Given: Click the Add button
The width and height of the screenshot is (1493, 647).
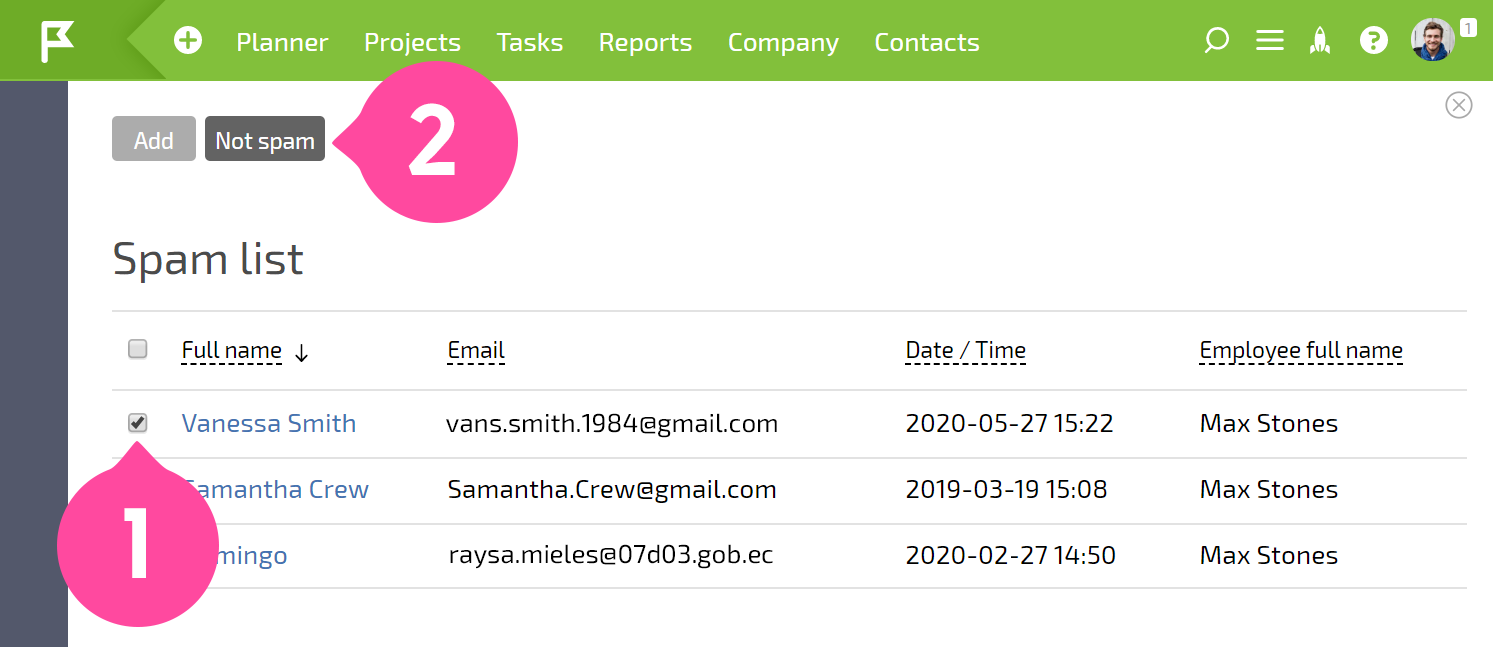Looking at the screenshot, I should [x=154, y=139].
